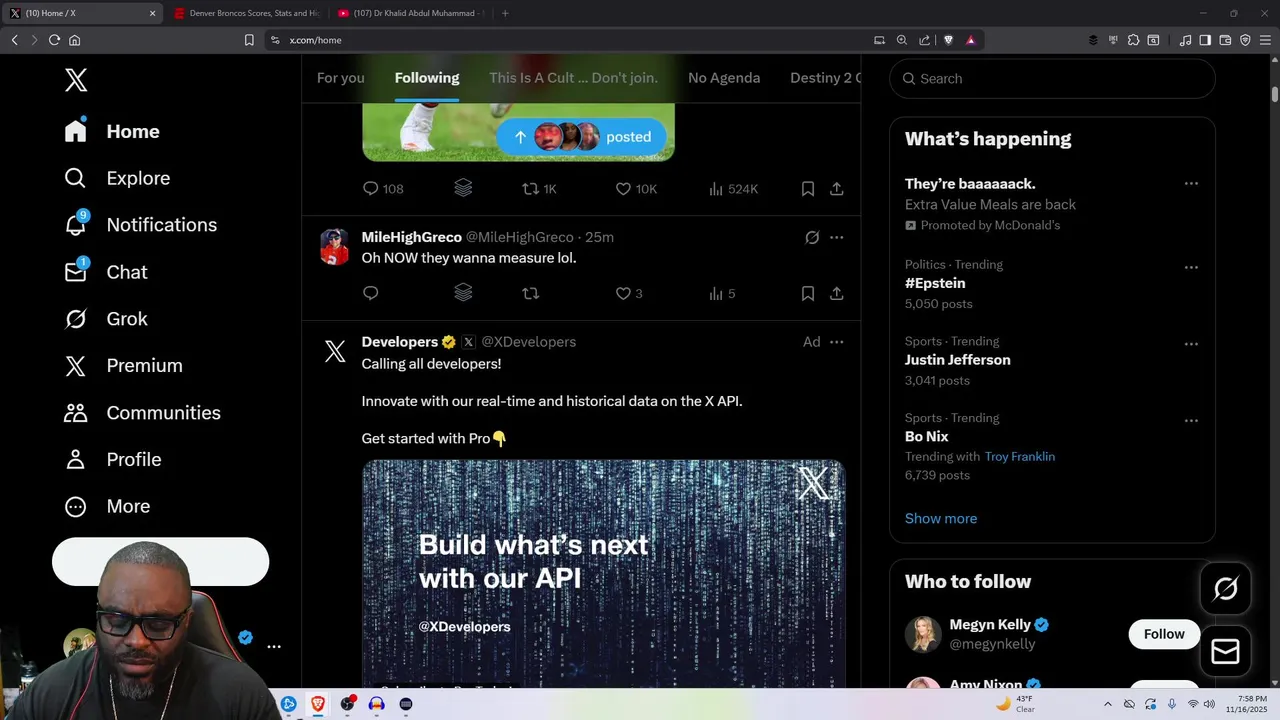This screenshot has width=1280, height=720.
Task: Bookmark MileHighGreco's post
Action: [808, 293]
